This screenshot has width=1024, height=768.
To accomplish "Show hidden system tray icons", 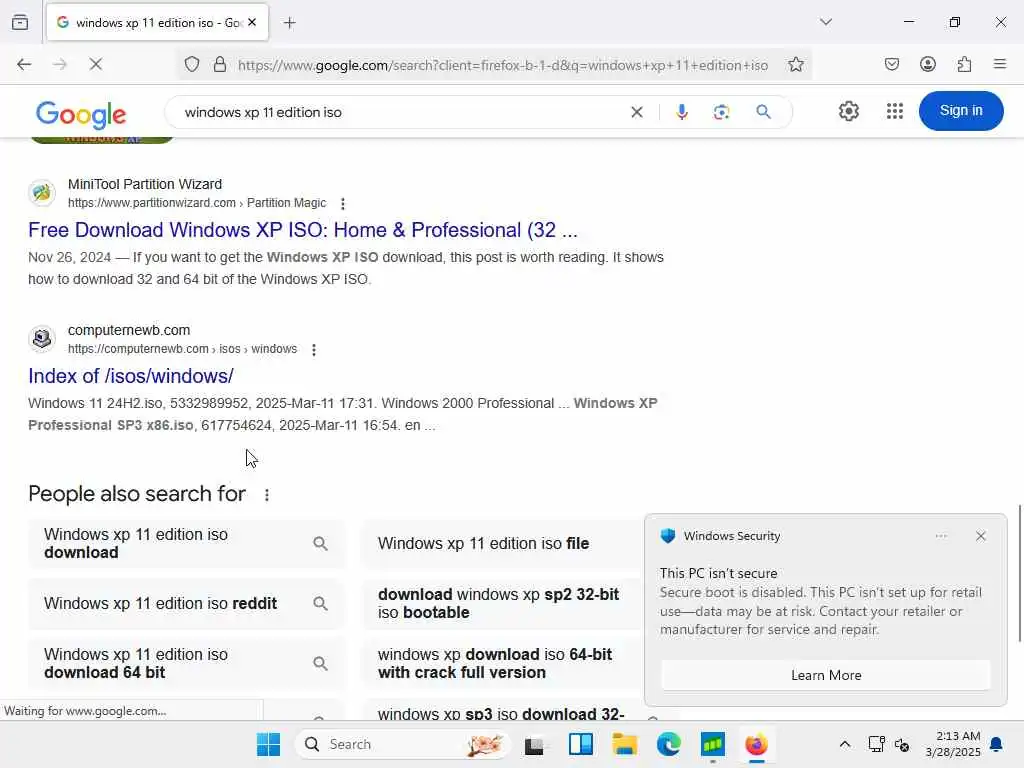I will [844, 744].
